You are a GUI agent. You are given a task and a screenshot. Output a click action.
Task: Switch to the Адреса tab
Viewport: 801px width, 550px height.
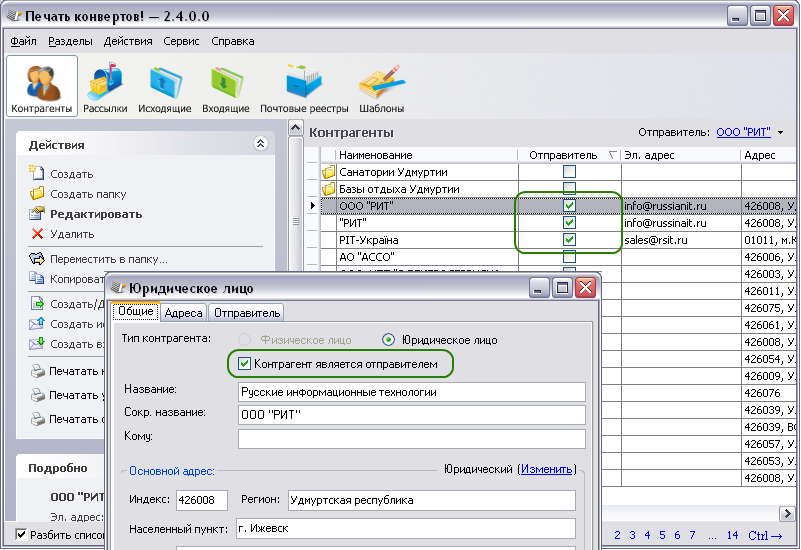[x=183, y=313]
